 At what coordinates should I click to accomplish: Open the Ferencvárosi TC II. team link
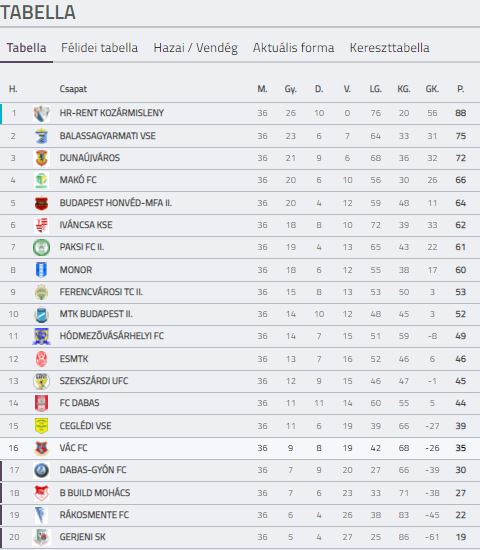tap(101, 292)
